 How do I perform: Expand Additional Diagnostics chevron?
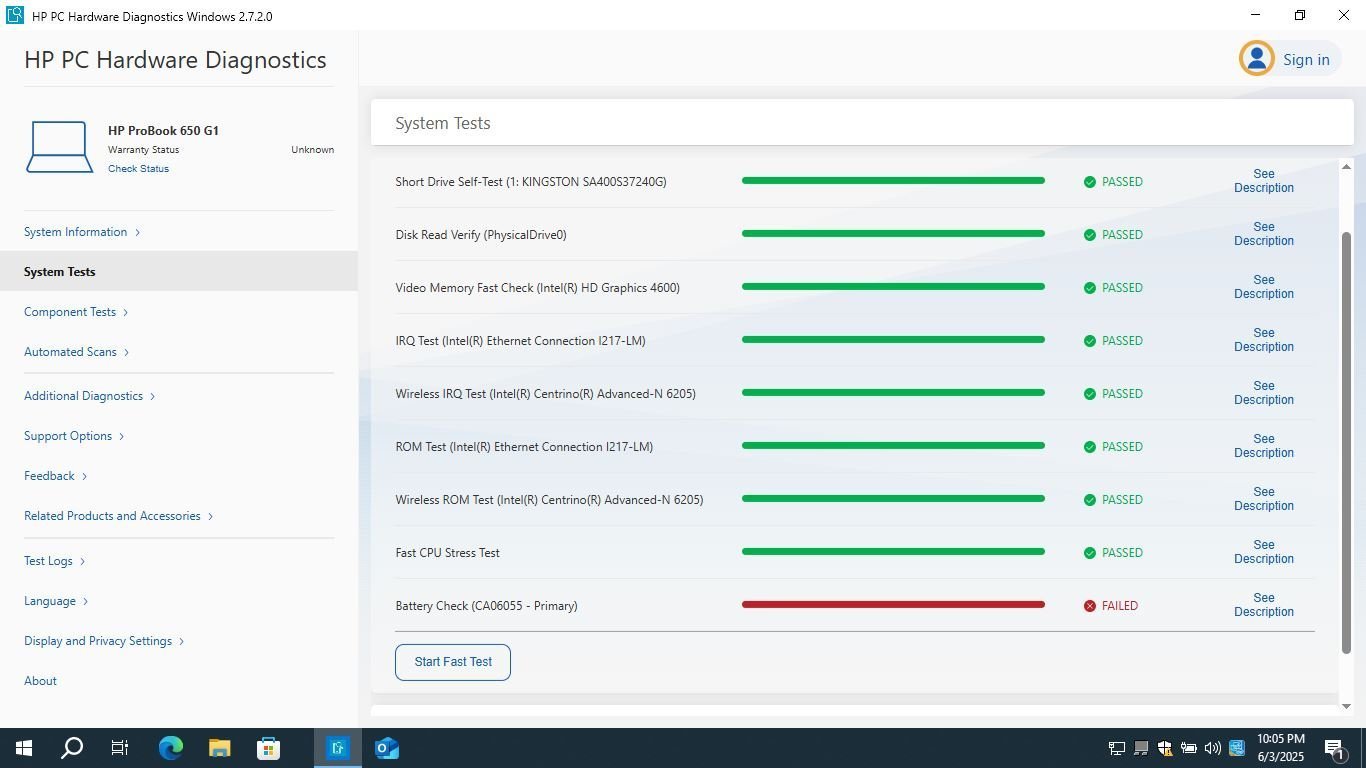tap(152, 396)
